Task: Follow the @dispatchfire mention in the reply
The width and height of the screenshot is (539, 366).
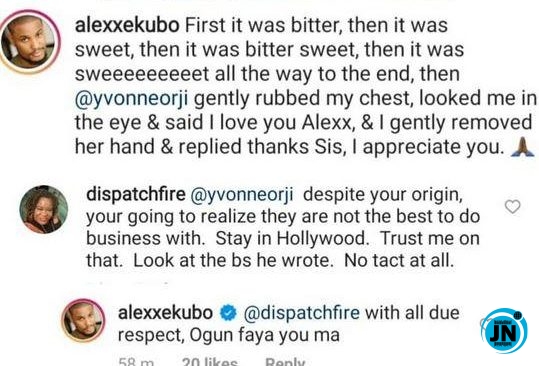Action: pyautogui.click(x=301, y=313)
